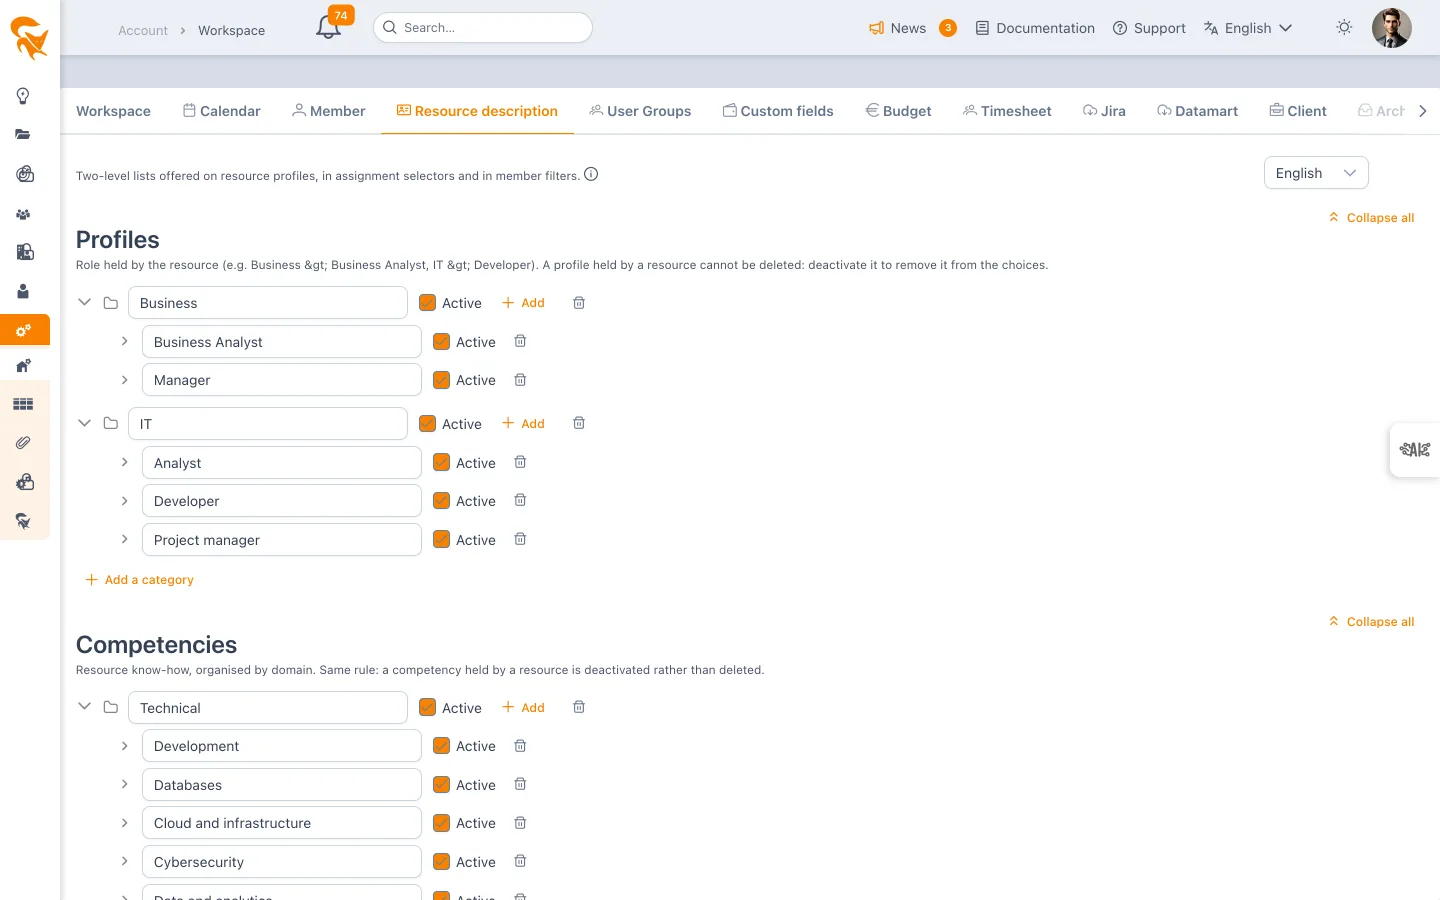Screen dimensions: 1440x900
Task: Click the fox logo in the sidebar
Action: [29, 38]
